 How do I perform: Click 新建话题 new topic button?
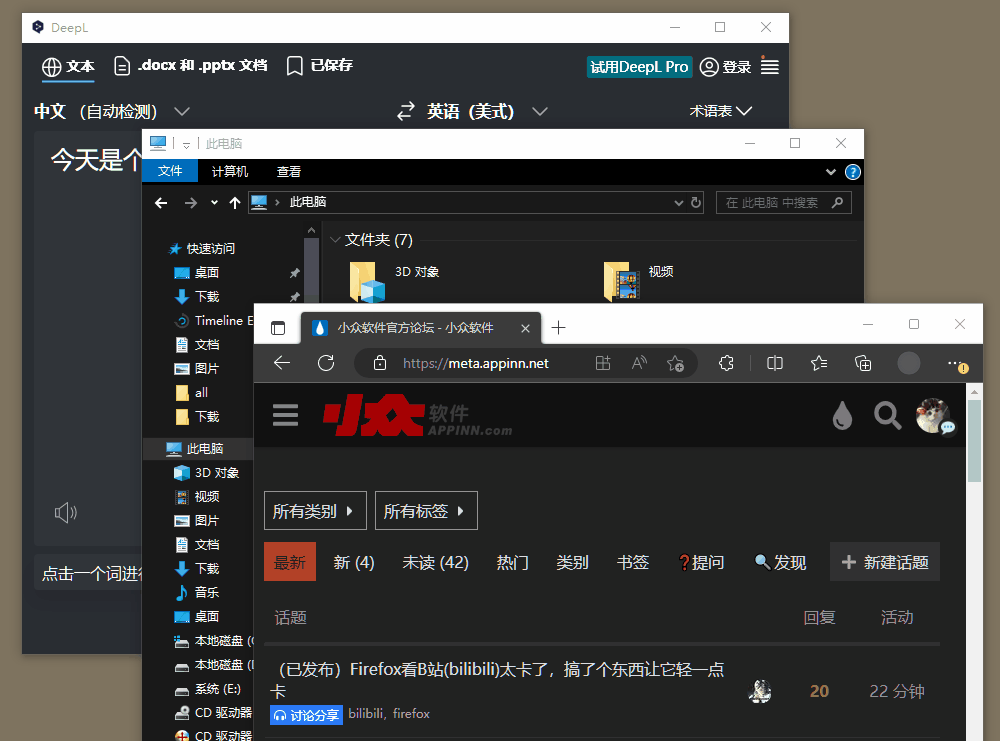click(x=885, y=563)
